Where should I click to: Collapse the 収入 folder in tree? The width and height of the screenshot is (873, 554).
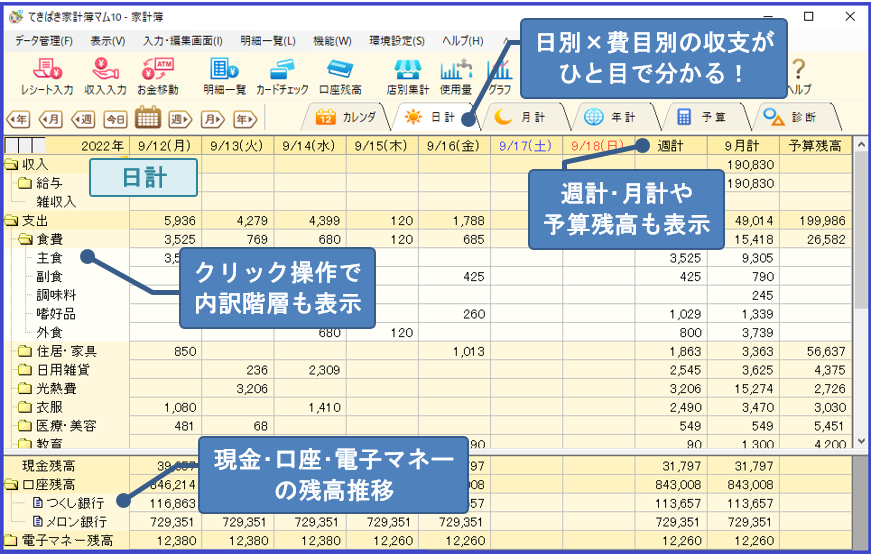(11, 165)
